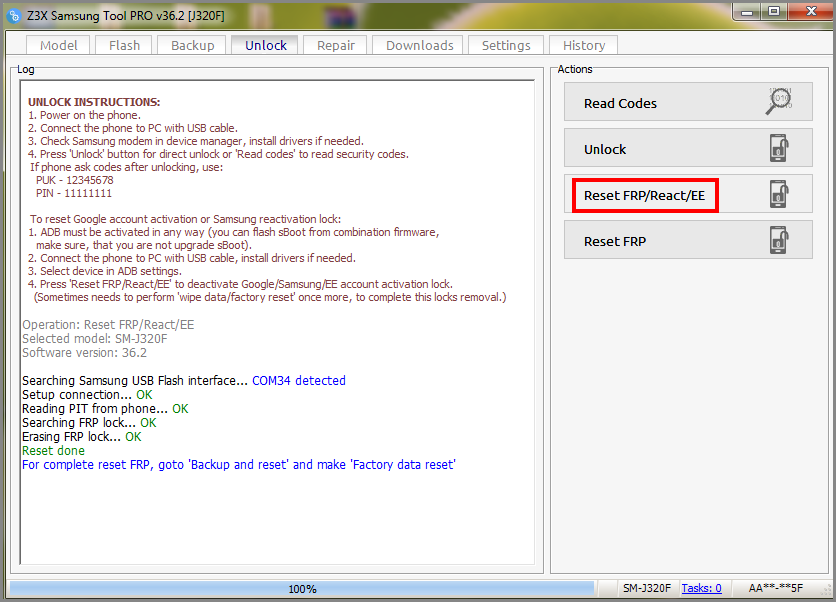
Task: Maximize the Z3X Samsung Tool window
Action: pyautogui.click(x=774, y=12)
